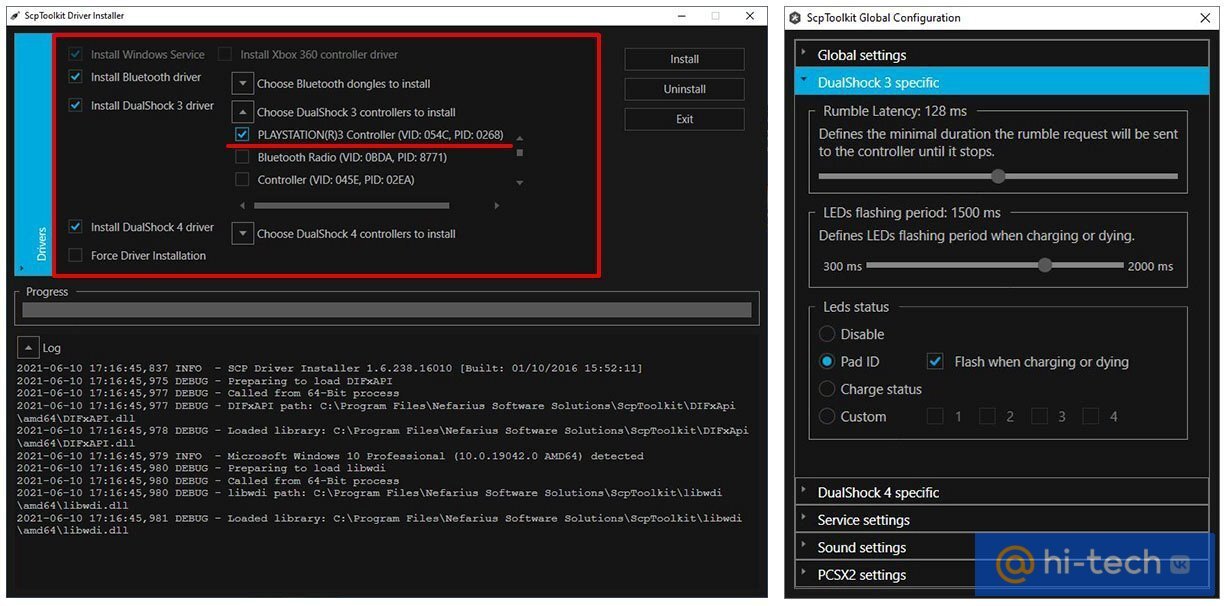Click device list scroll up arrow
Screen dimensions: 1225x606
519,137
